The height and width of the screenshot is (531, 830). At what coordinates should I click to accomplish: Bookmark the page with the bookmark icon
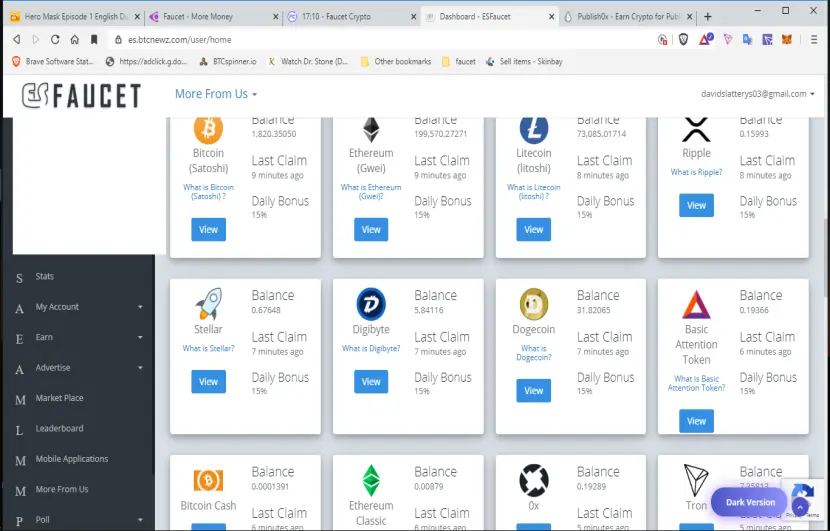pos(94,40)
